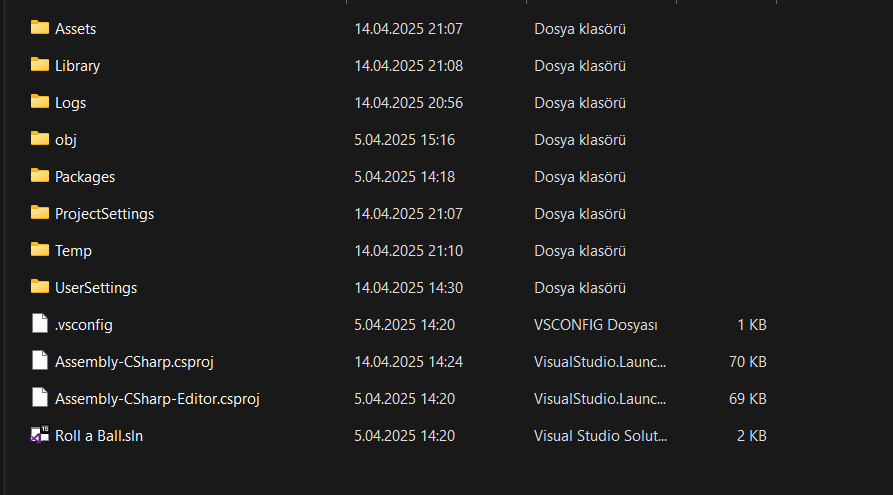893x495 pixels.
Task: Click the ProjectSettings folder name label
Action: [x=104, y=214]
